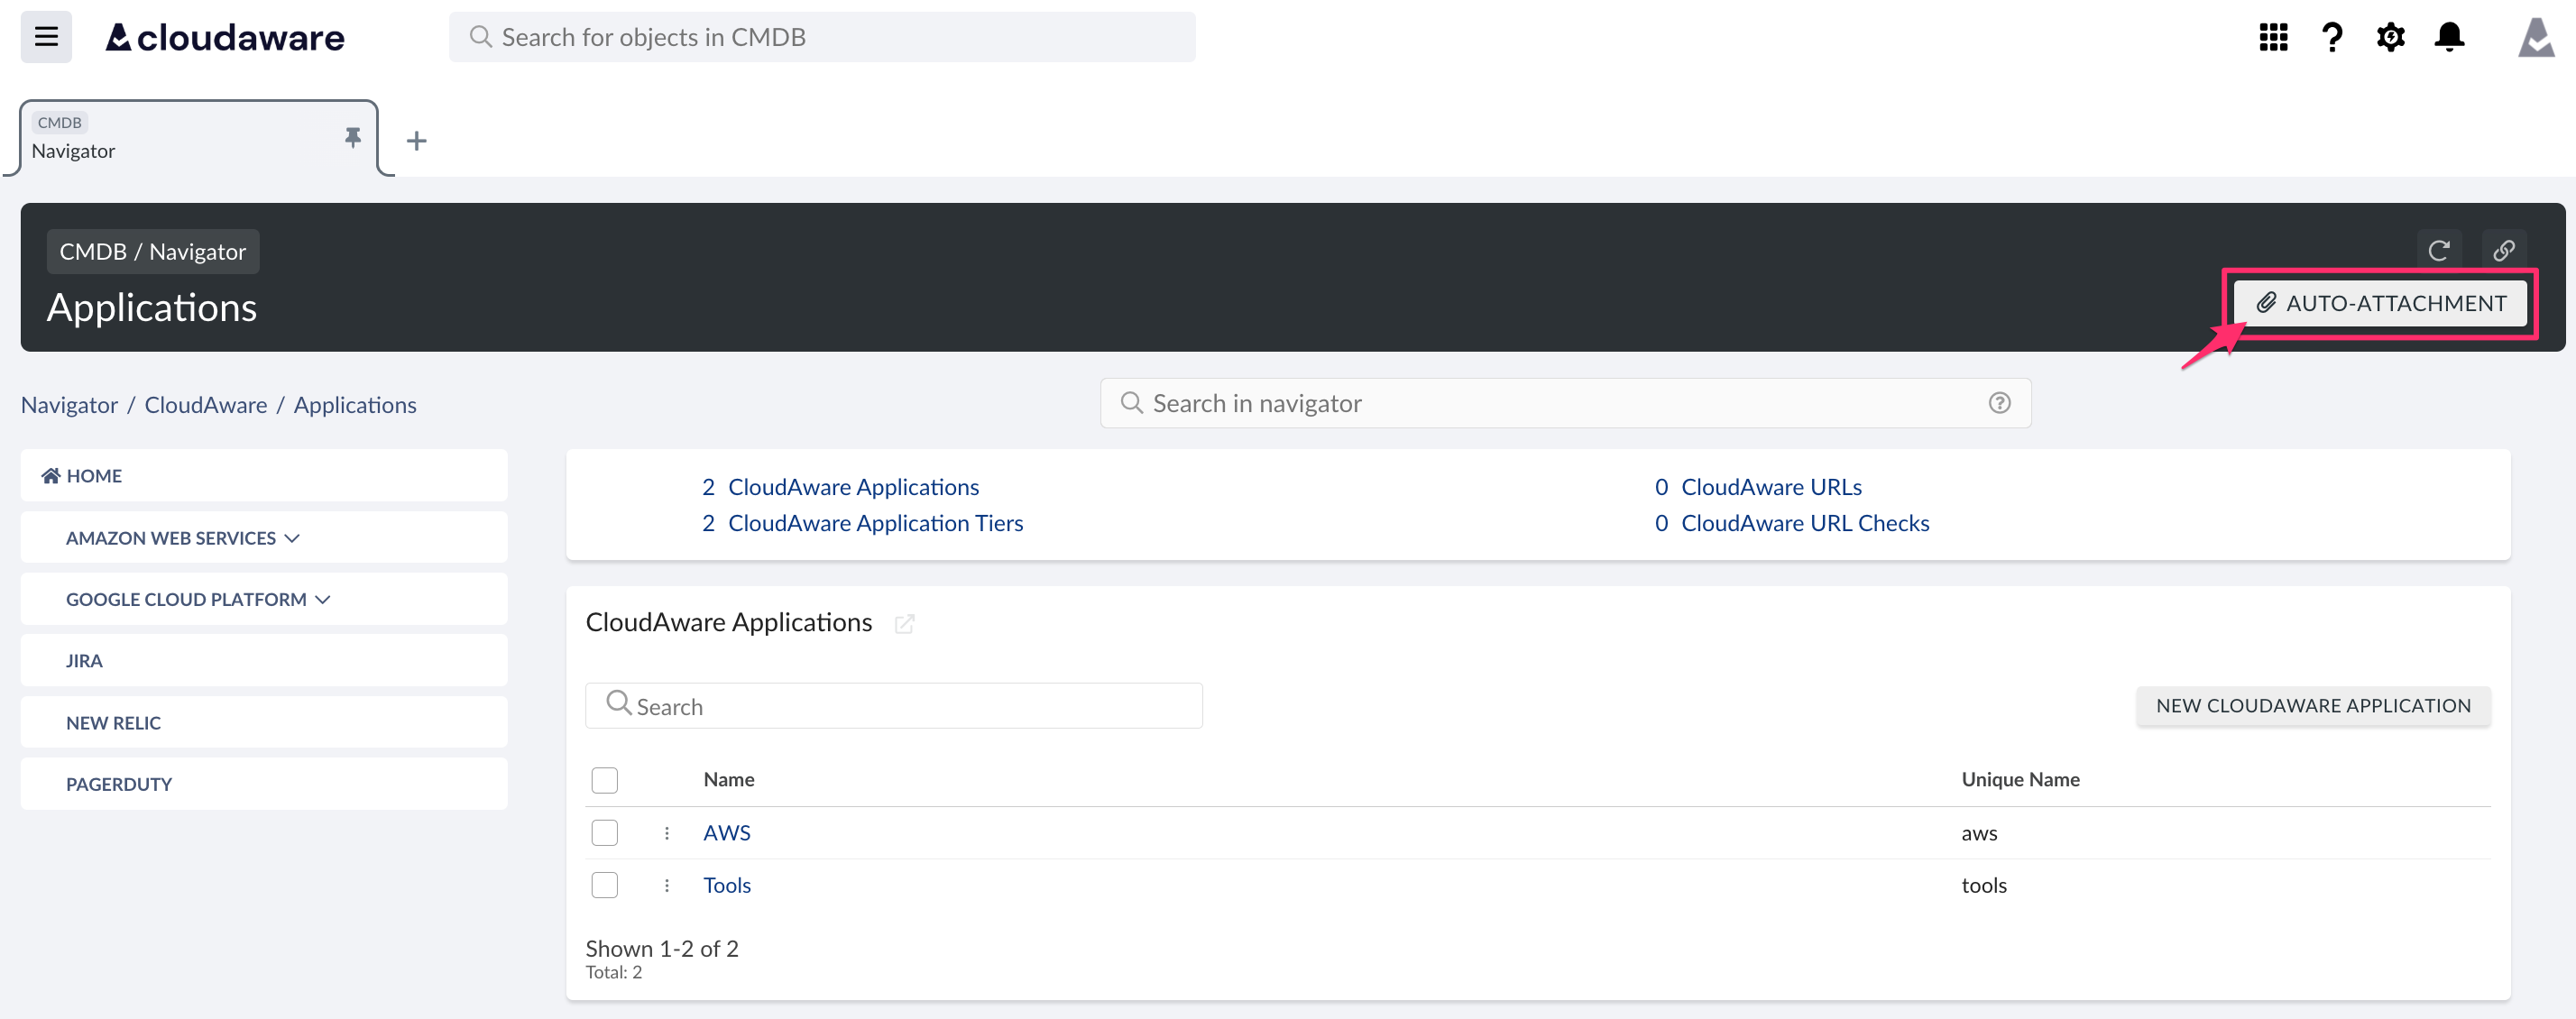Open the notifications bell
The height and width of the screenshot is (1019, 2576).
pyautogui.click(x=2449, y=37)
